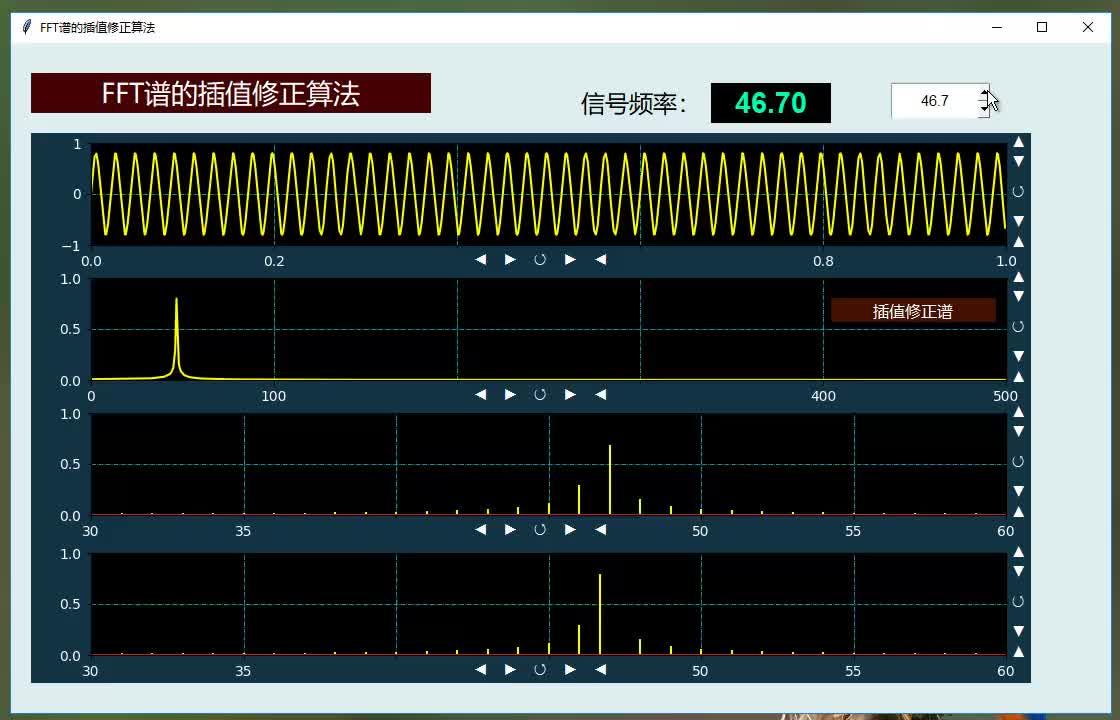
Task: Click right pan arrow below the spectrum plot
Action: click(510, 395)
